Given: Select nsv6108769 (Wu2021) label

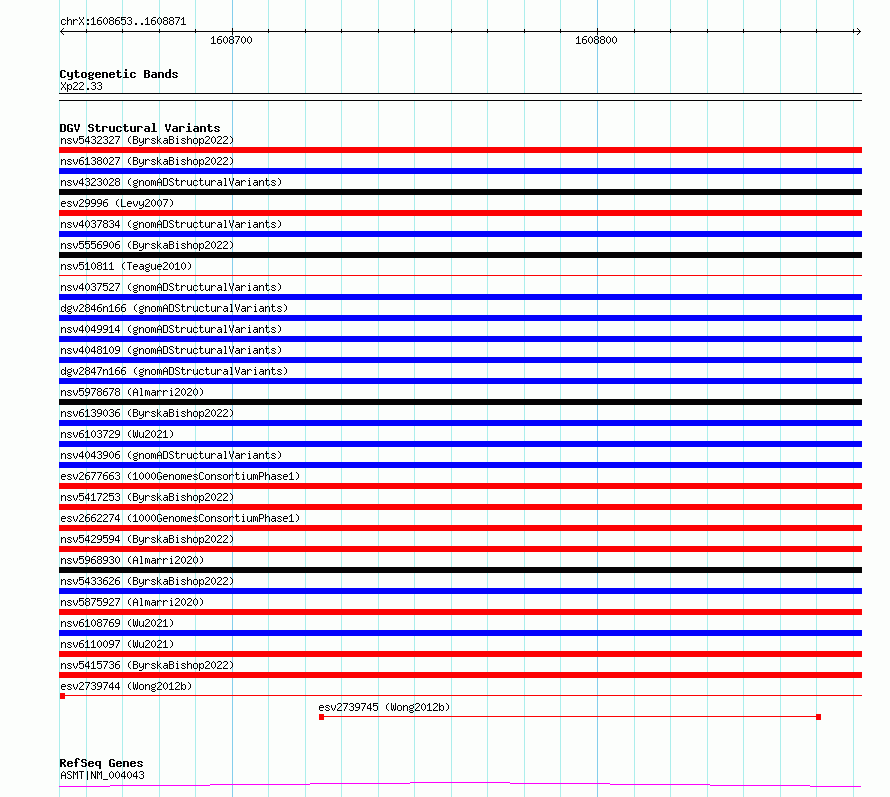Looking at the screenshot, I should click(x=117, y=623).
